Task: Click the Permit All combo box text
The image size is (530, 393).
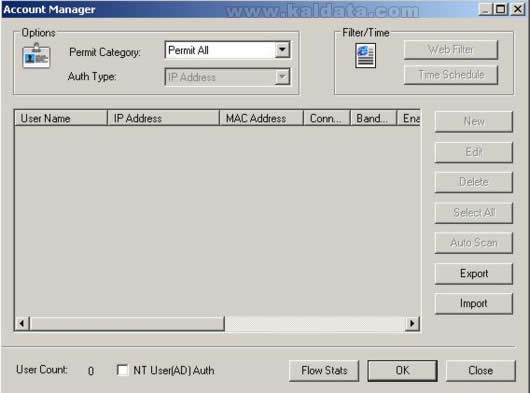Action: pyautogui.click(x=188, y=50)
